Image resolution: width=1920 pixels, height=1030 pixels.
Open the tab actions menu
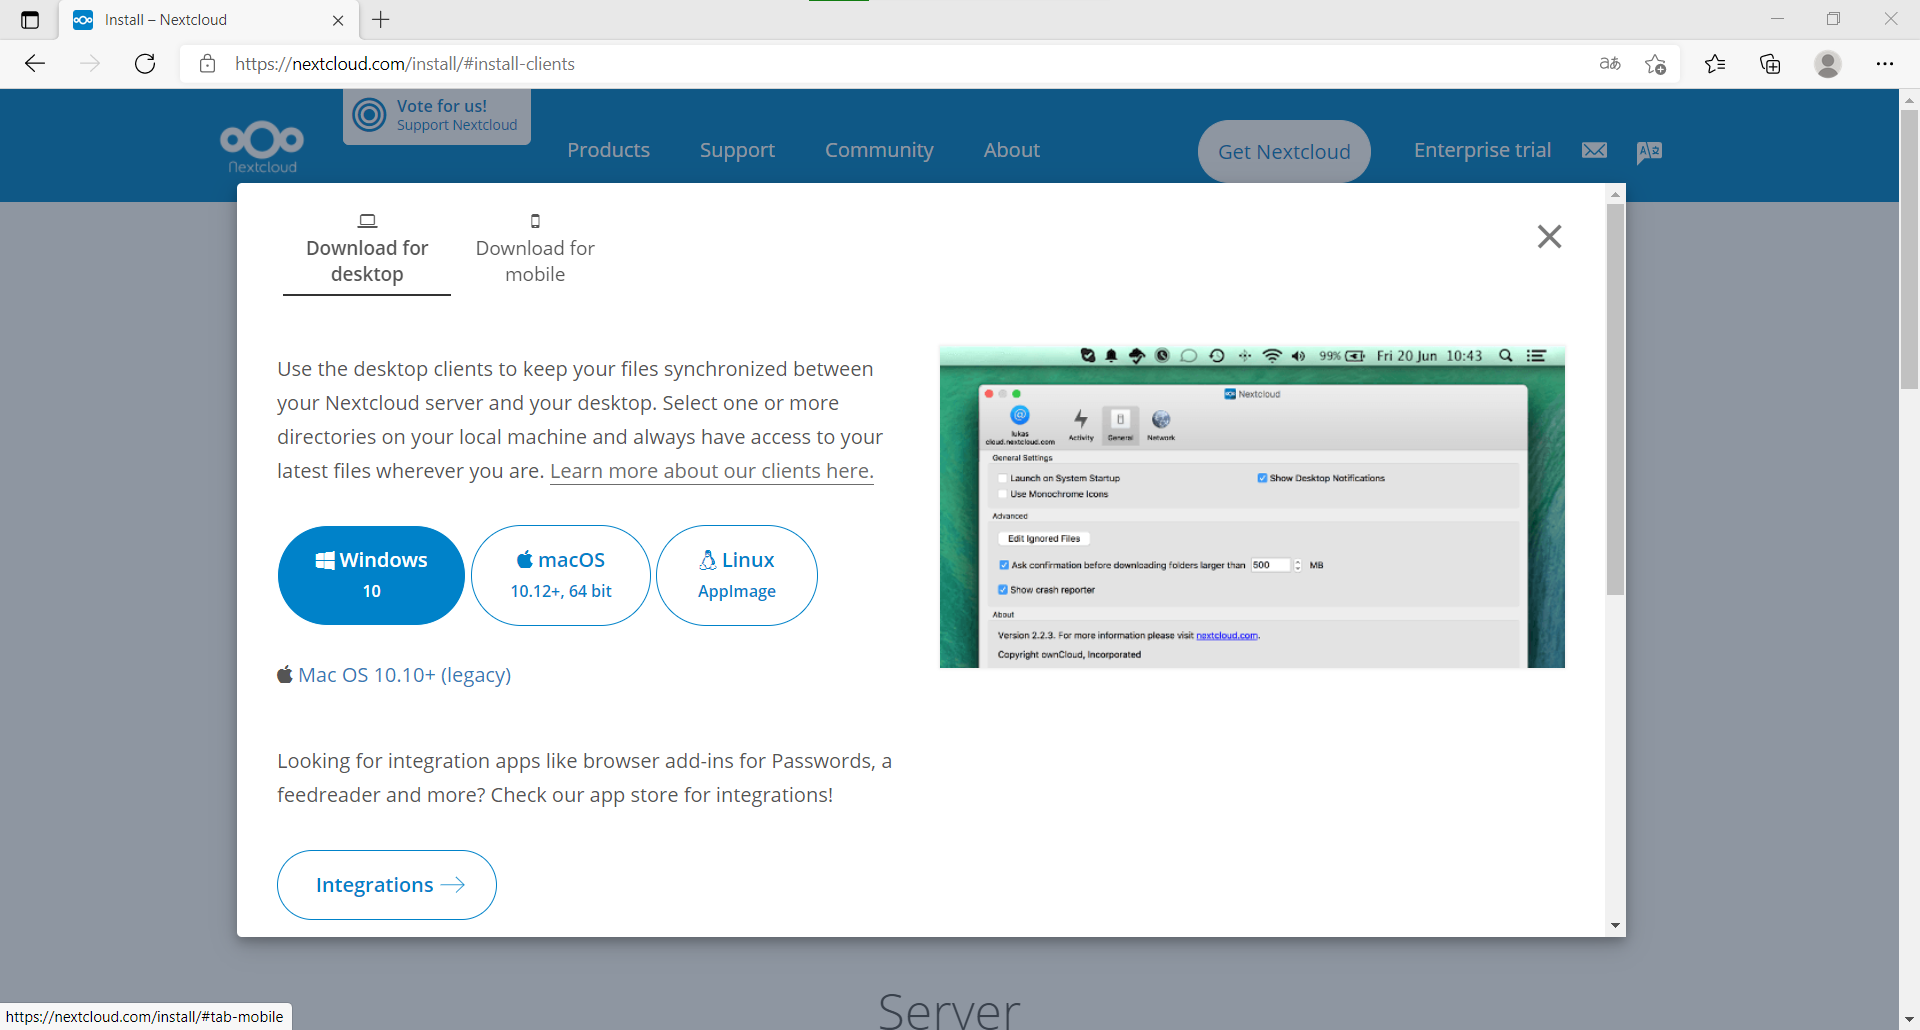[x=30, y=19]
